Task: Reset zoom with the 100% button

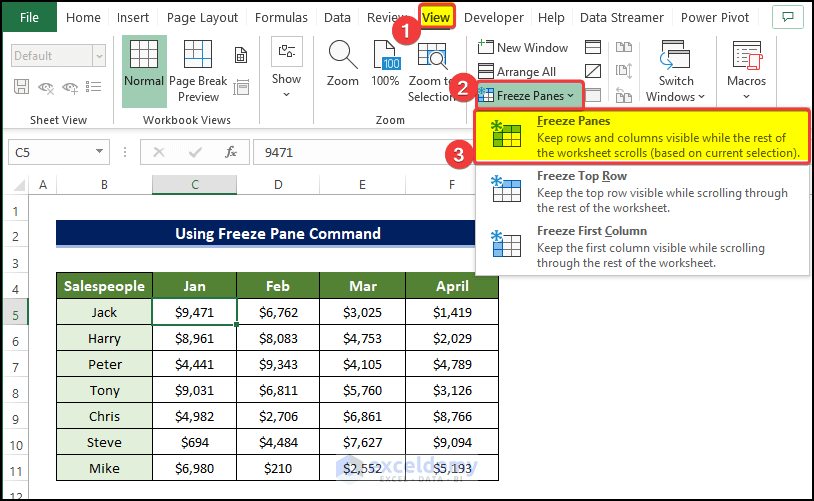Action: tap(385, 63)
